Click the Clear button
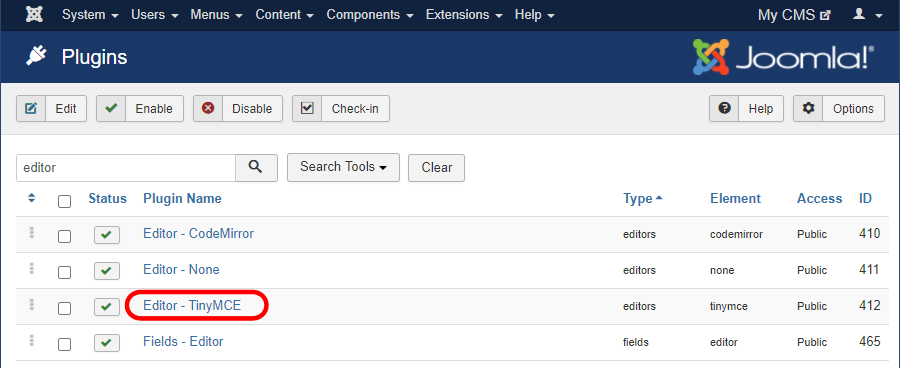 [x=436, y=168]
